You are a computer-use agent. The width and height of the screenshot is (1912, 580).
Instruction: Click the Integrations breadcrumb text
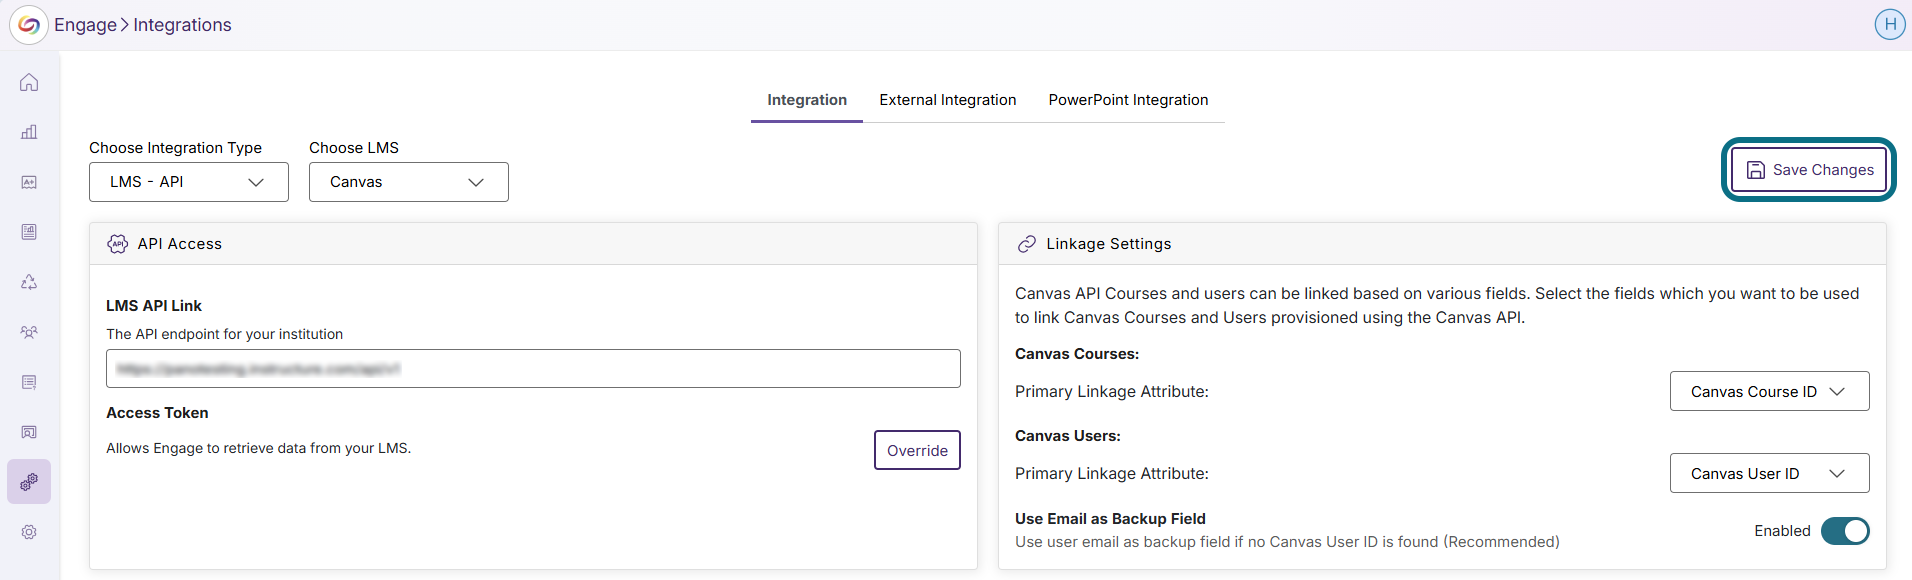click(182, 25)
